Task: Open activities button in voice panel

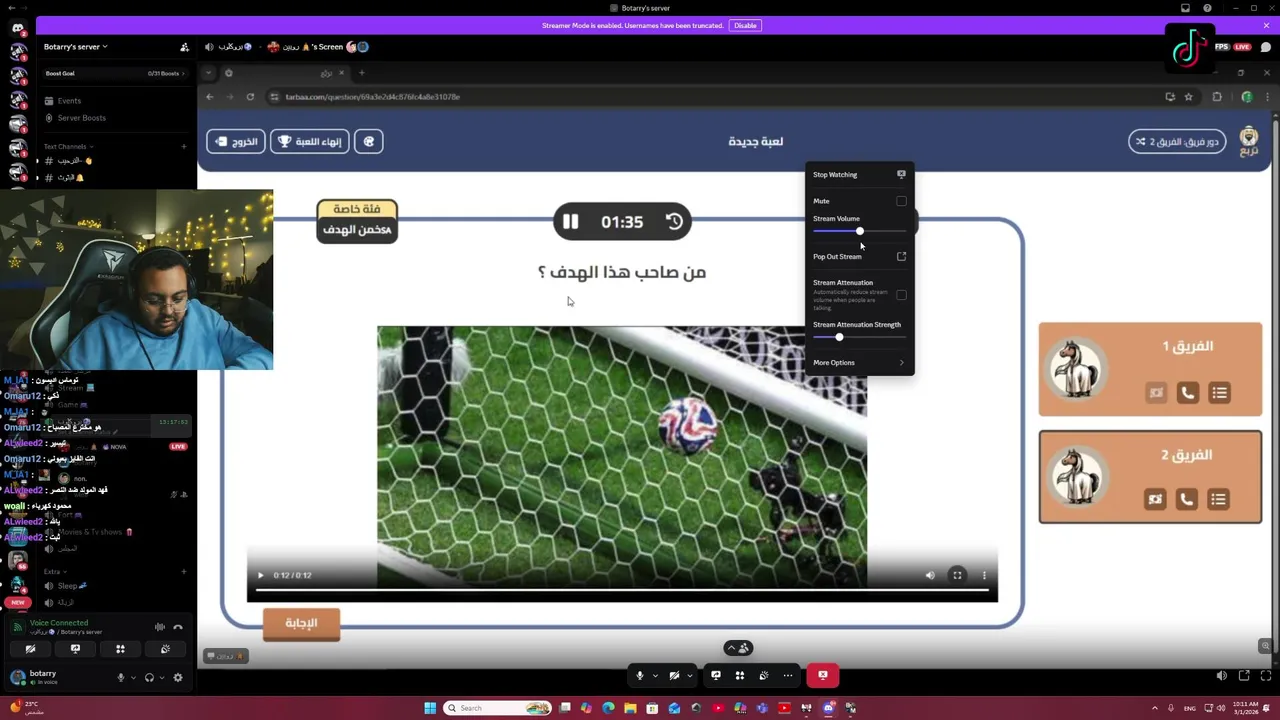Action: click(x=120, y=649)
